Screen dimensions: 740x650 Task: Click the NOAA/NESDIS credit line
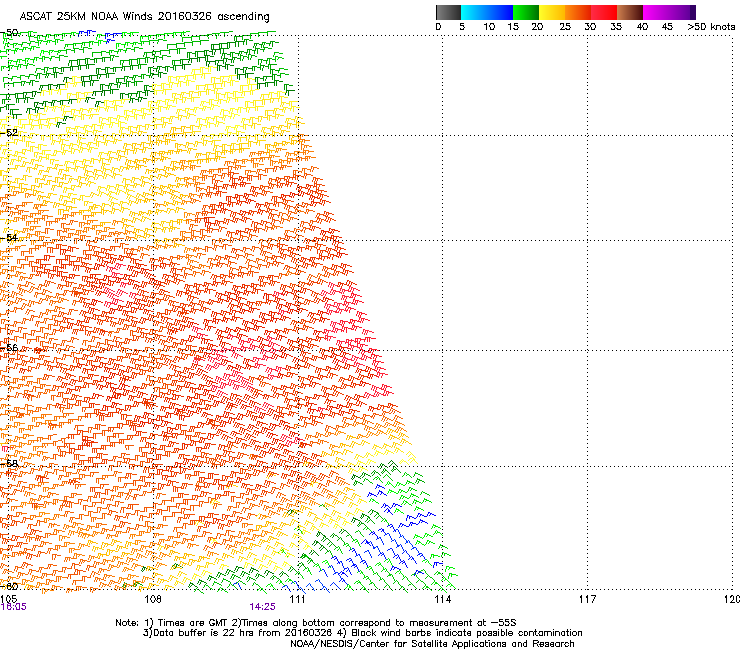432,644
